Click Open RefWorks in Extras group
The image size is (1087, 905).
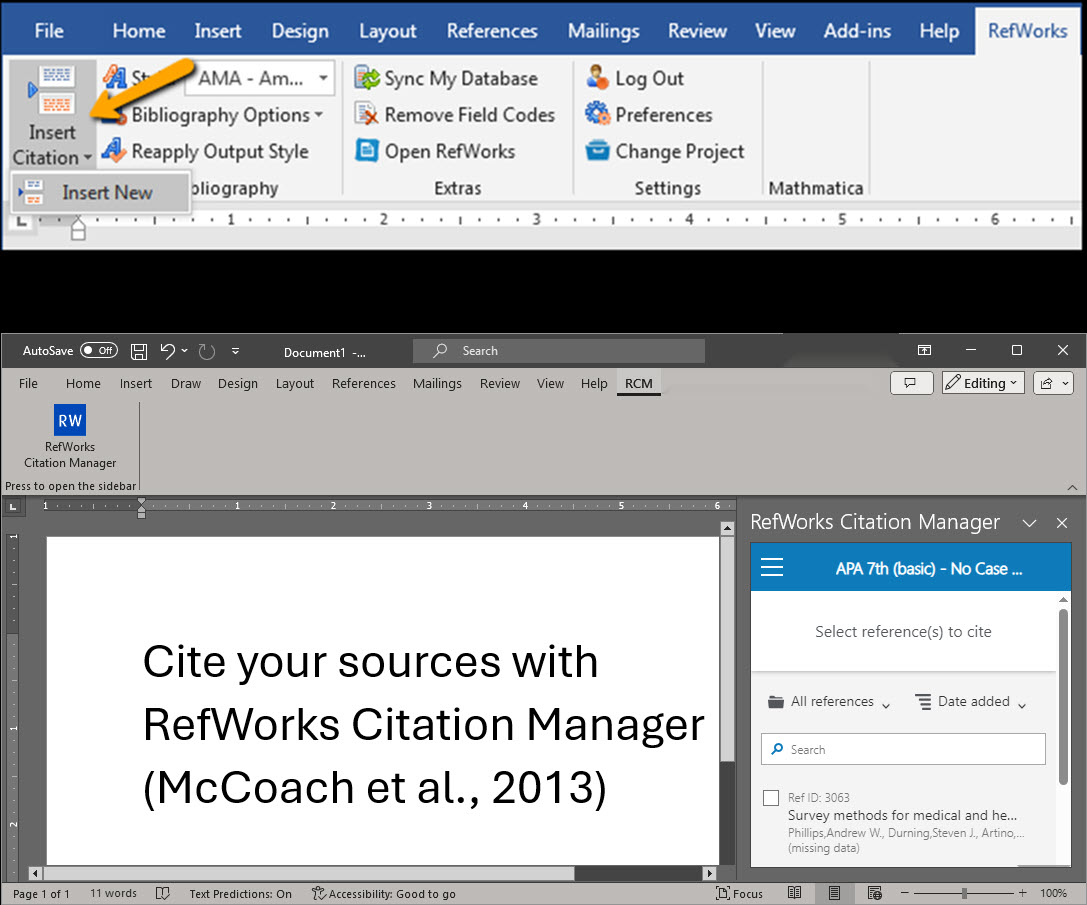435,151
